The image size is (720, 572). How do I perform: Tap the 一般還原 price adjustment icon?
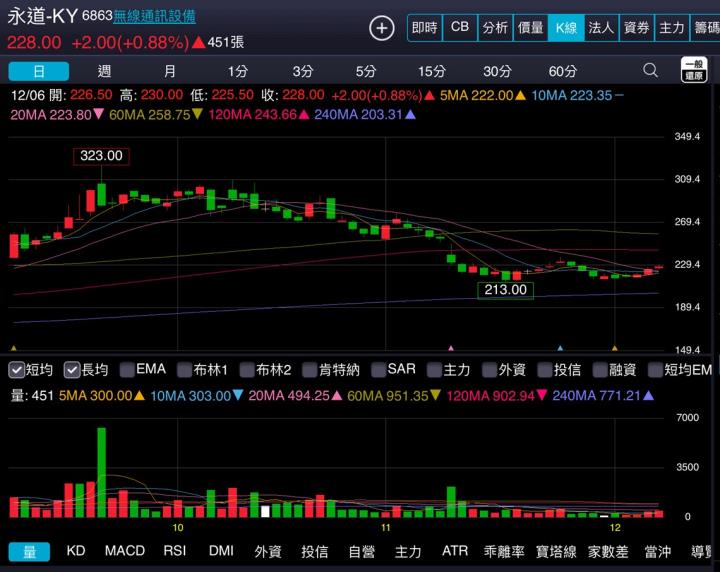(x=694, y=70)
